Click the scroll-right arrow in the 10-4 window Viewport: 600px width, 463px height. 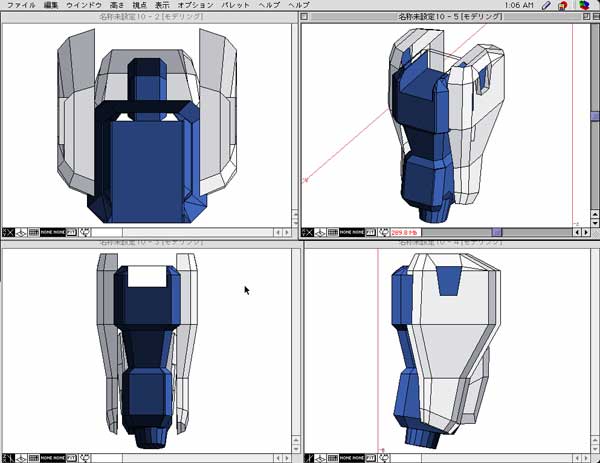click(586, 458)
